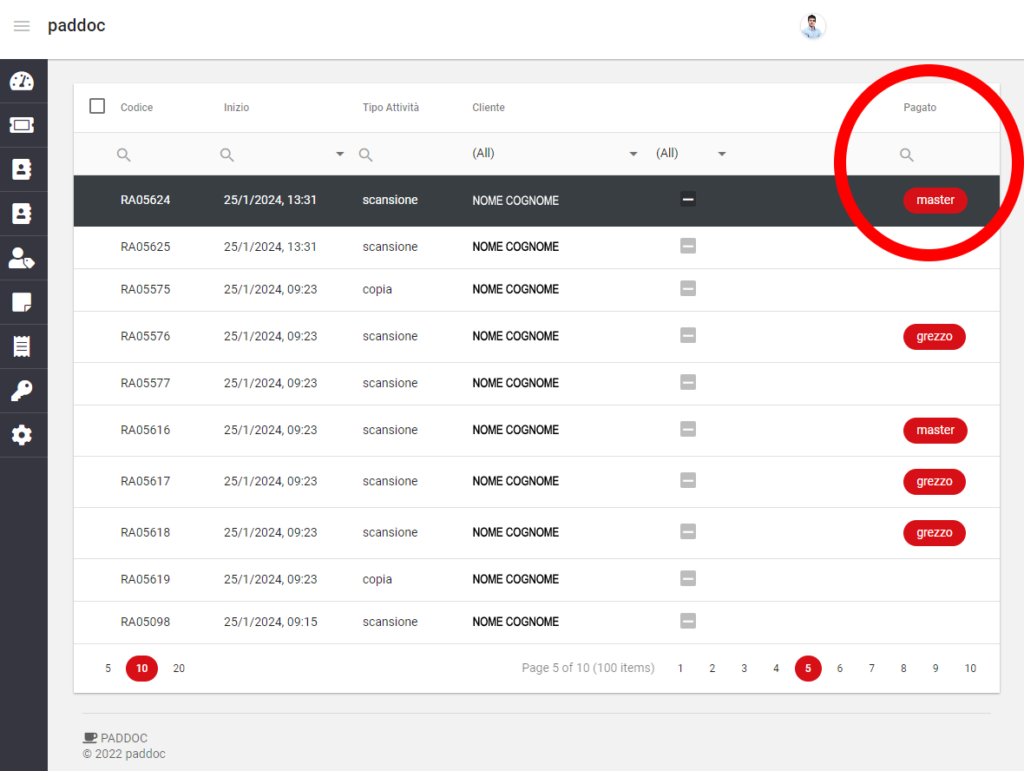Click search icon in Pagato filter
Image resolution: width=1024 pixels, height=771 pixels.
tap(906, 155)
